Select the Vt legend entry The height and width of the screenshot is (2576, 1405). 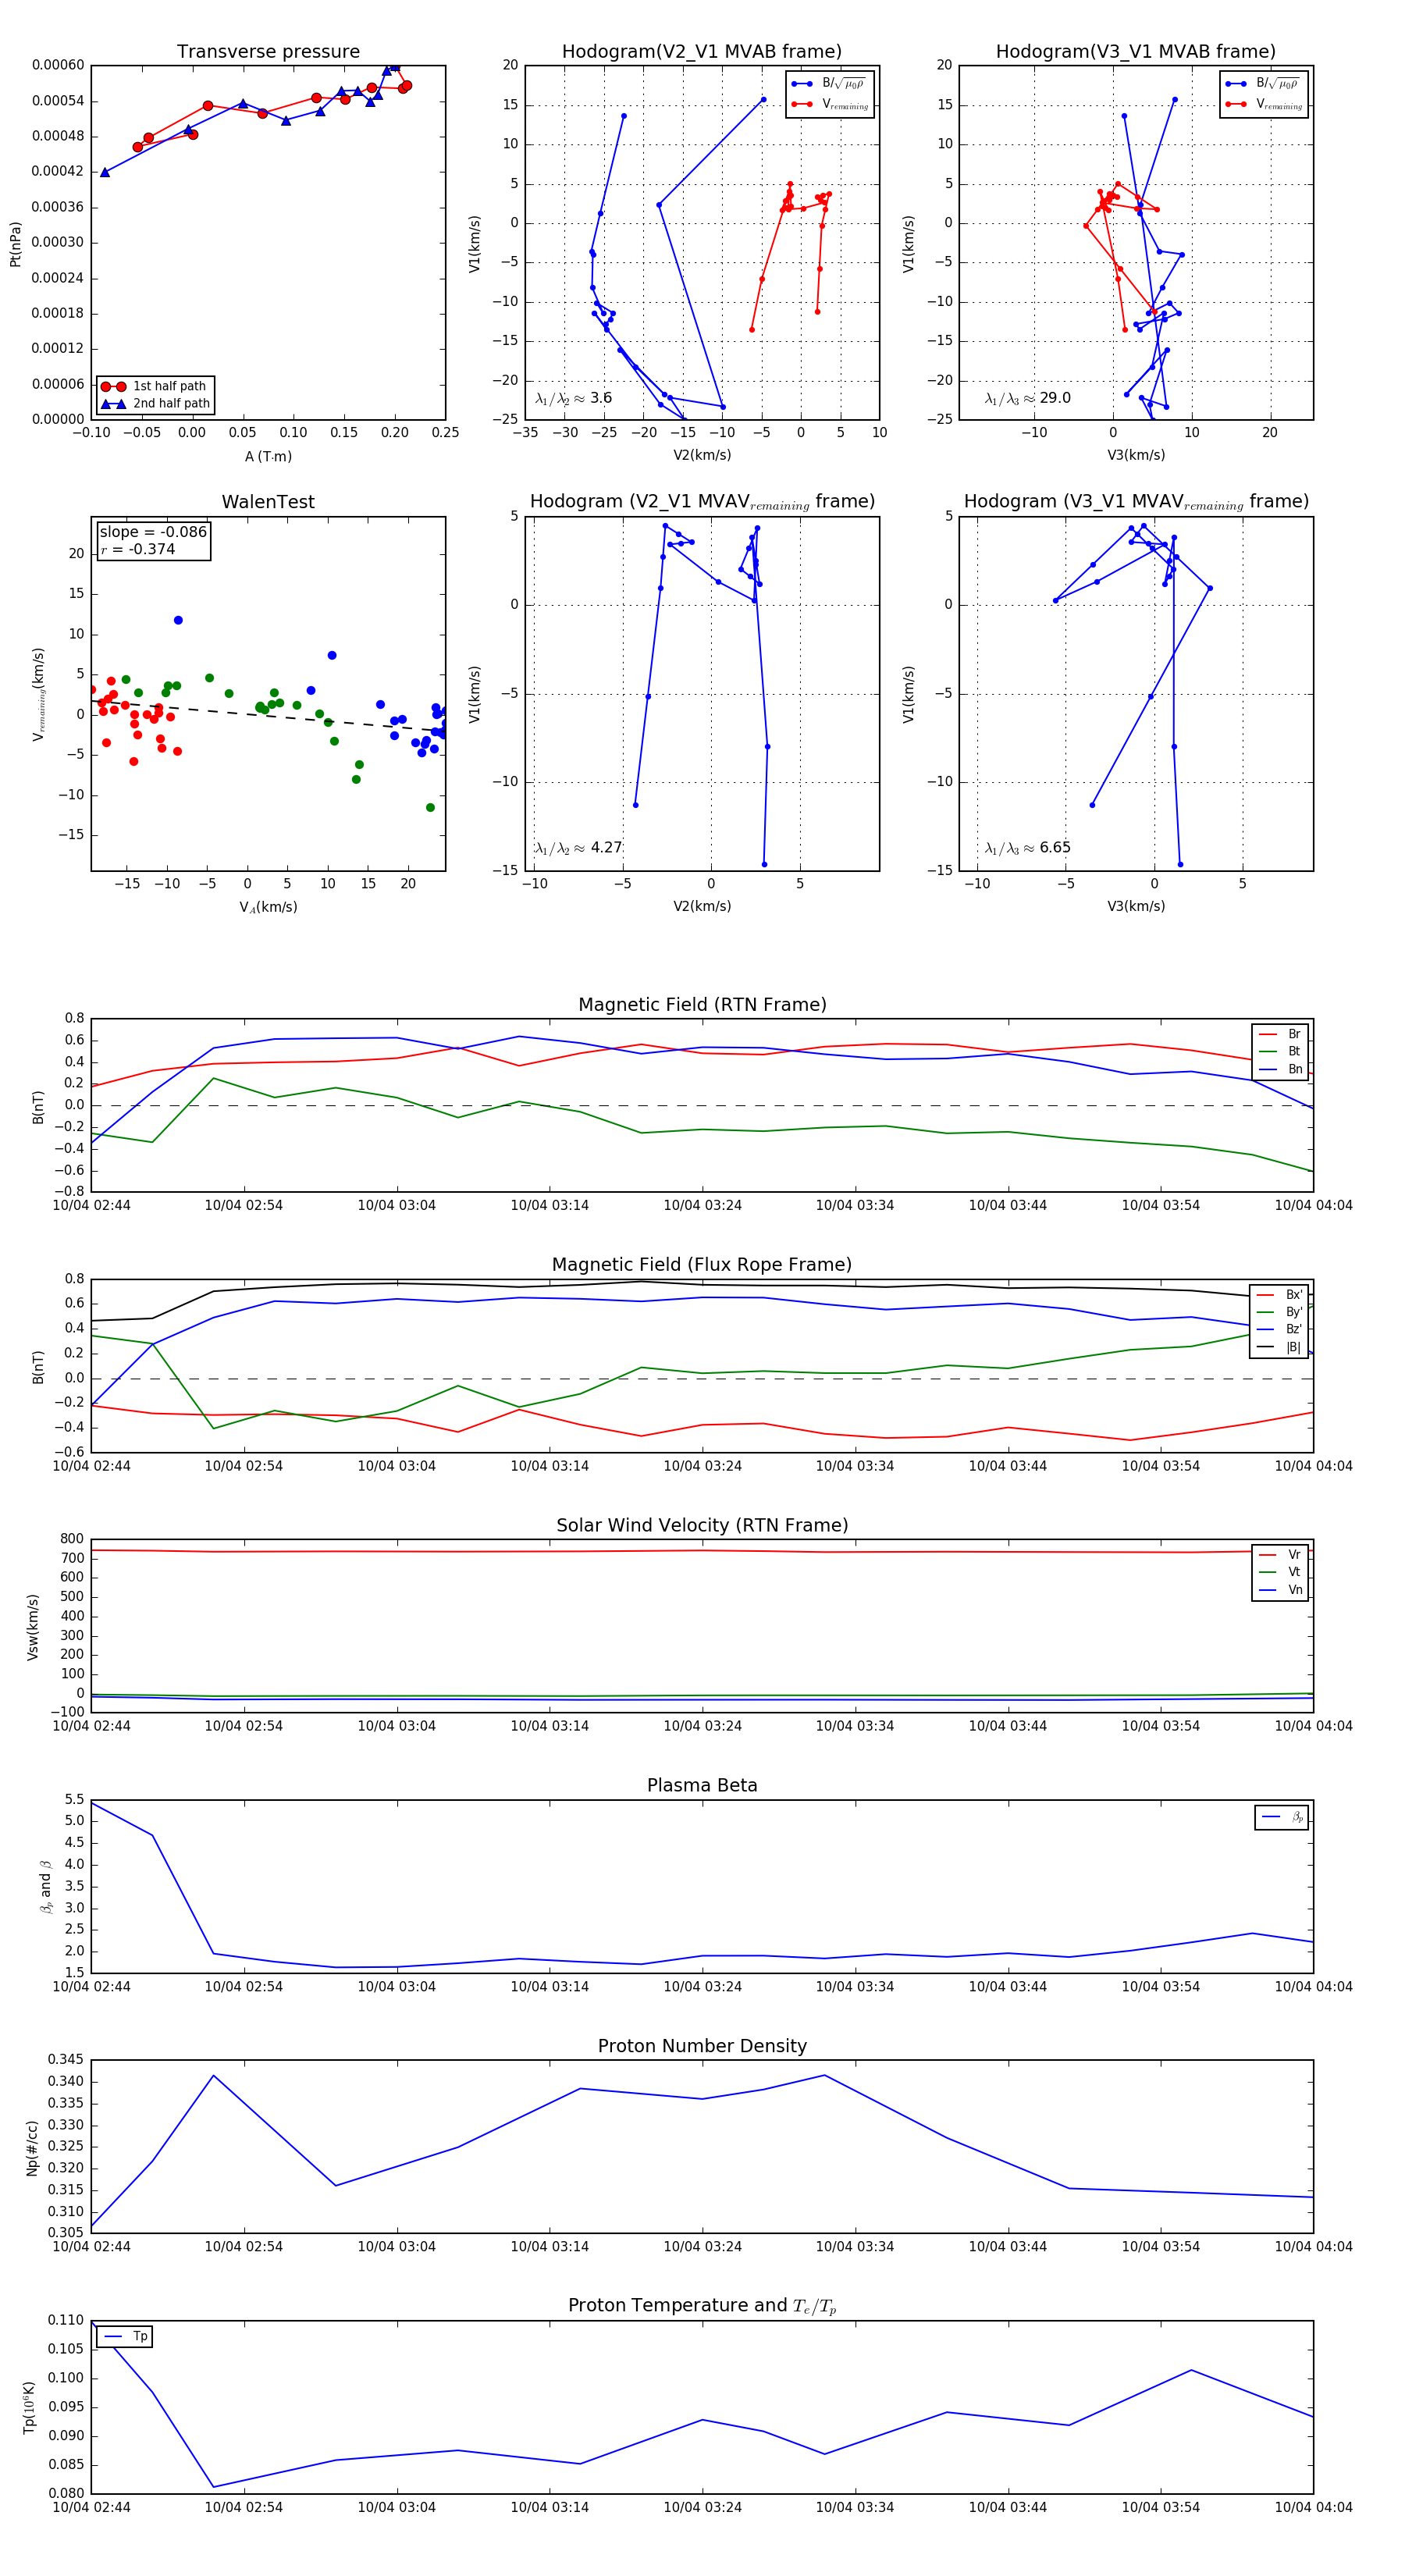pyautogui.click(x=1280, y=1572)
